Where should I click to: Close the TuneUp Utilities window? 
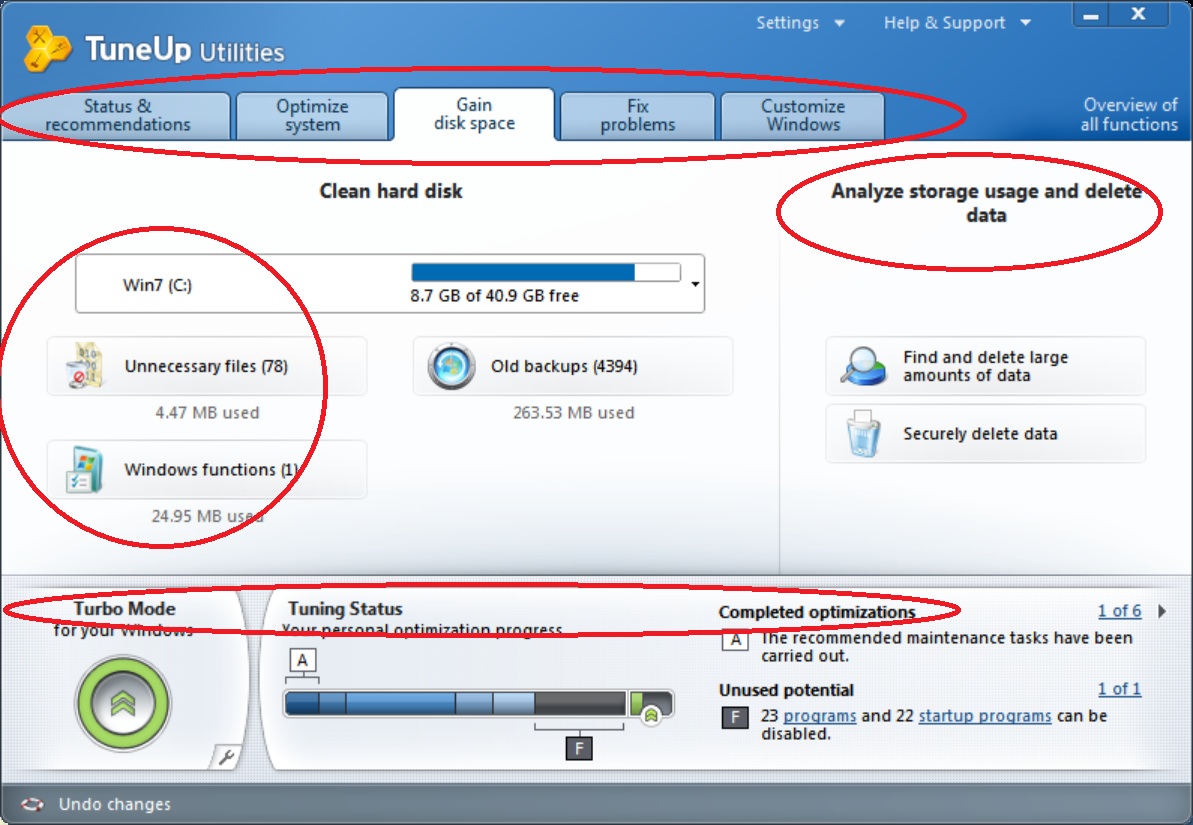(1138, 14)
